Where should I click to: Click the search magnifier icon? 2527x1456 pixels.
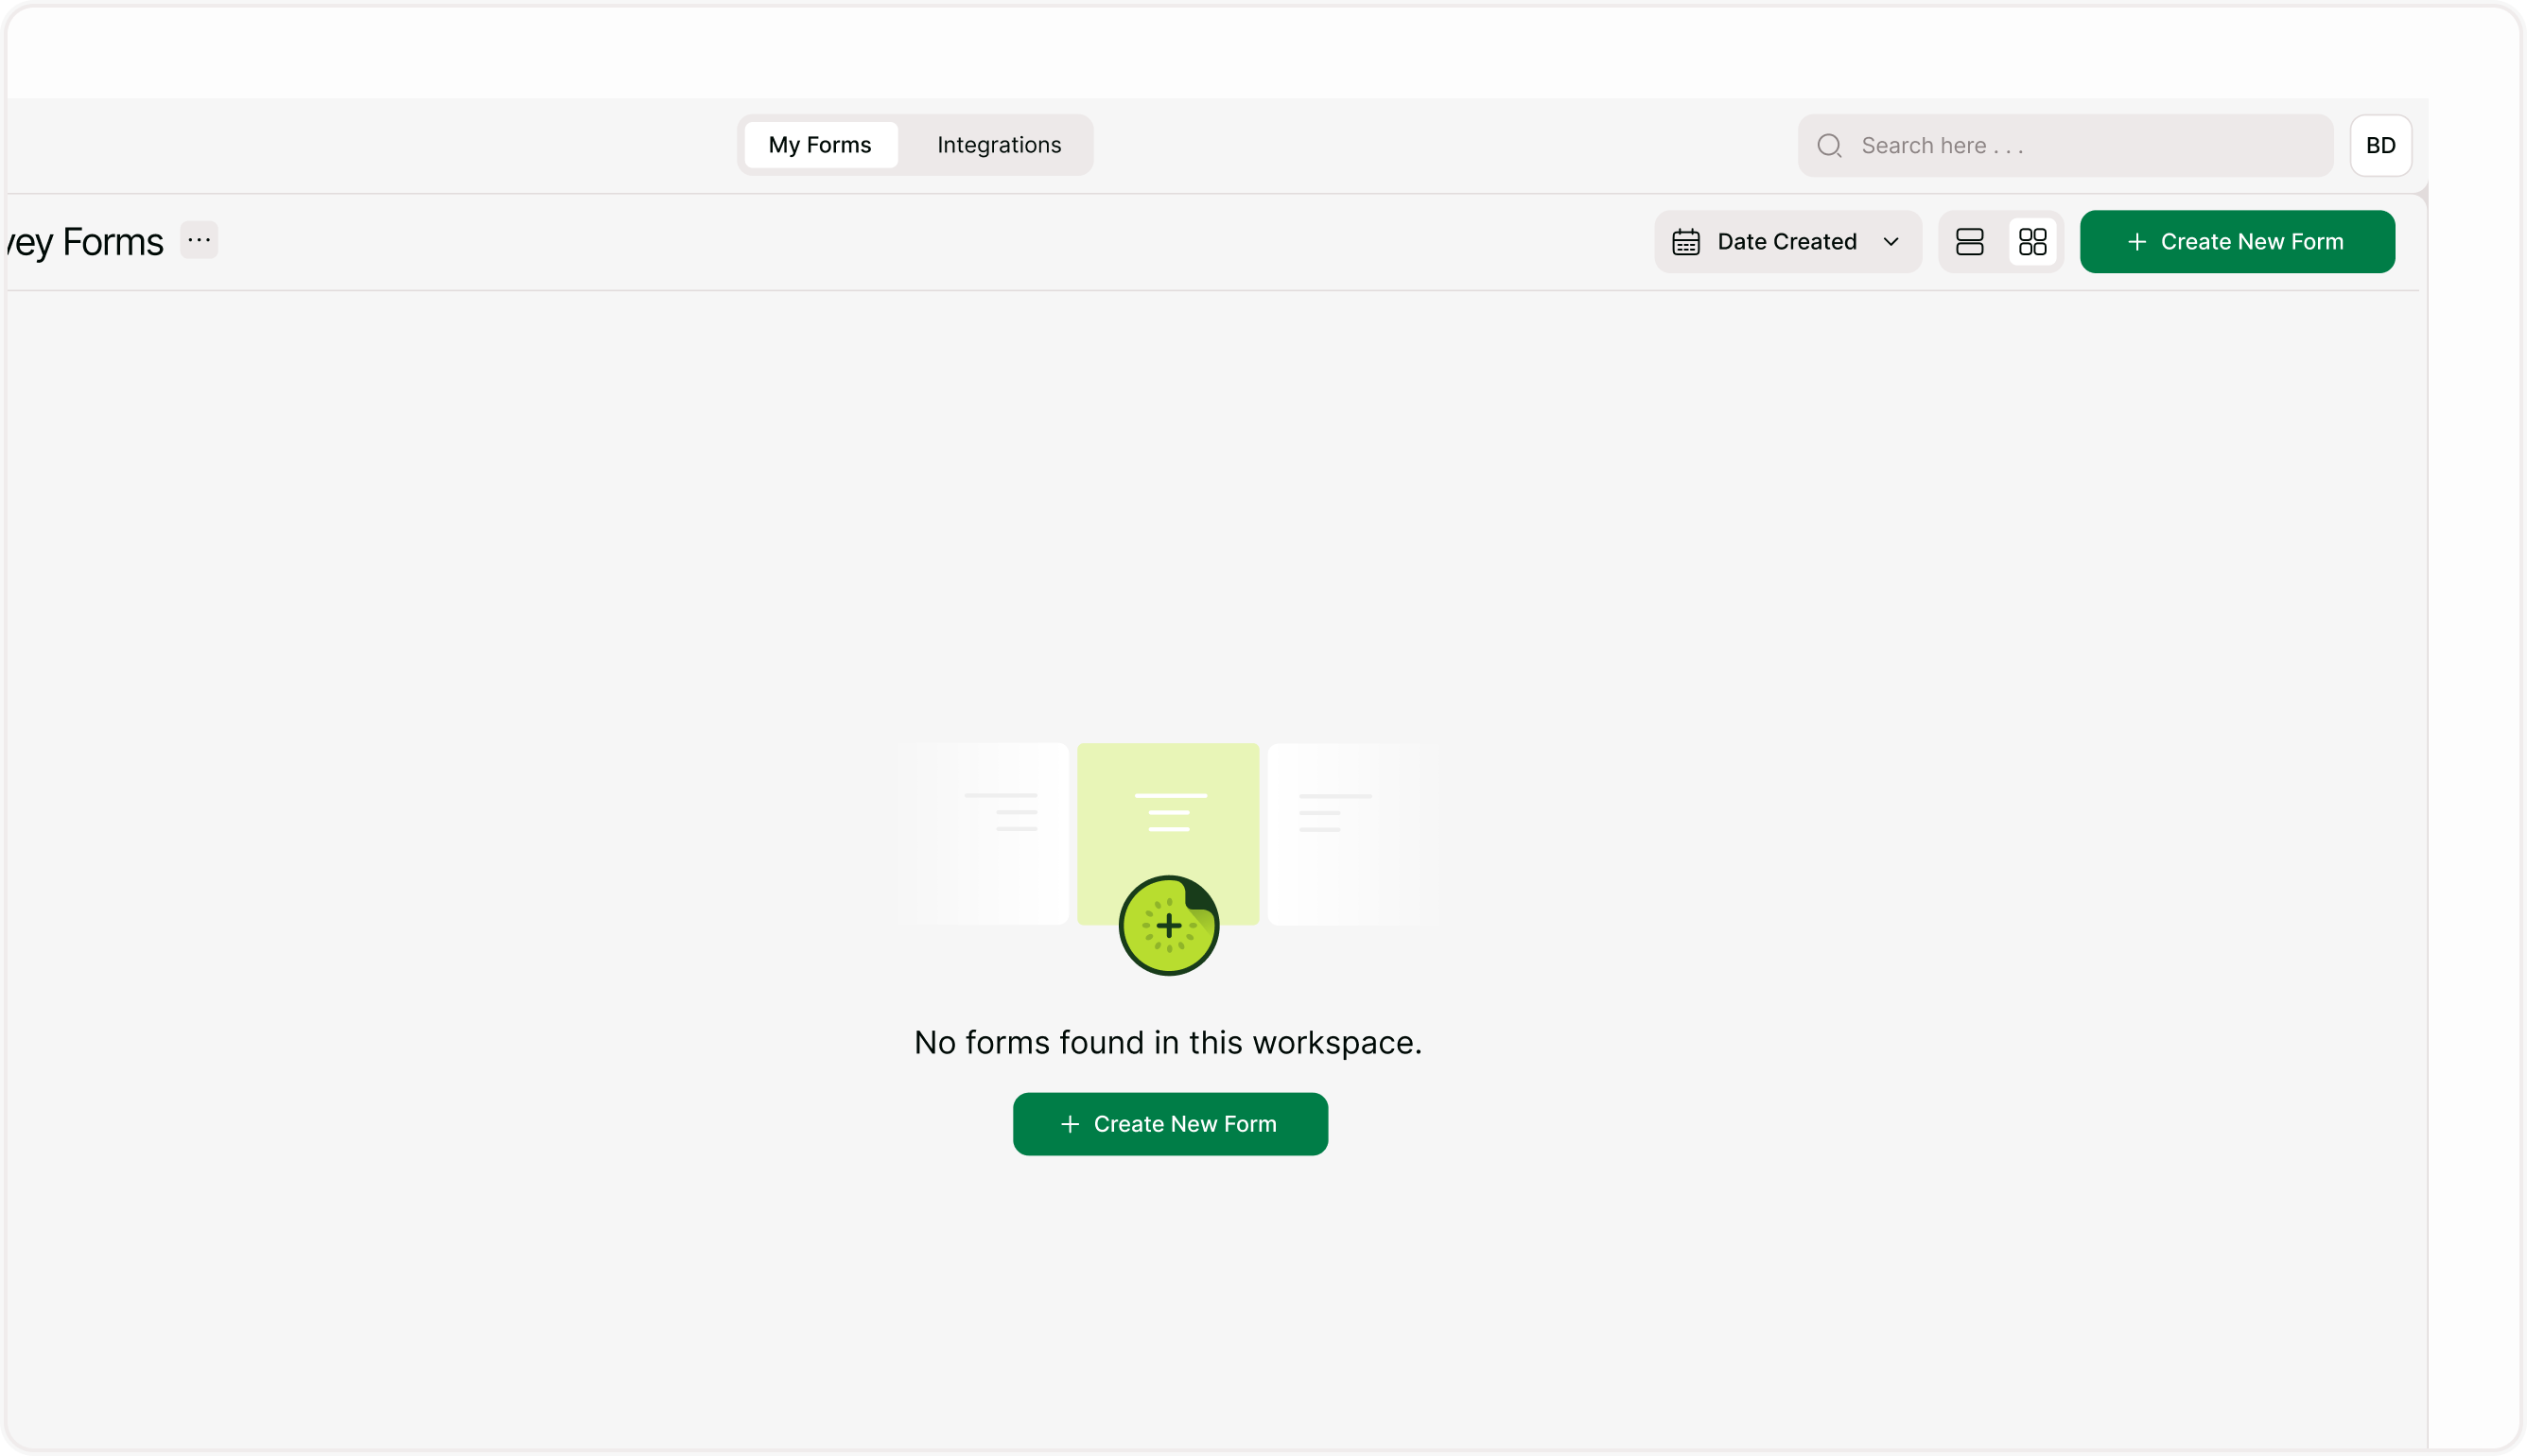click(x=1829, y=146)
